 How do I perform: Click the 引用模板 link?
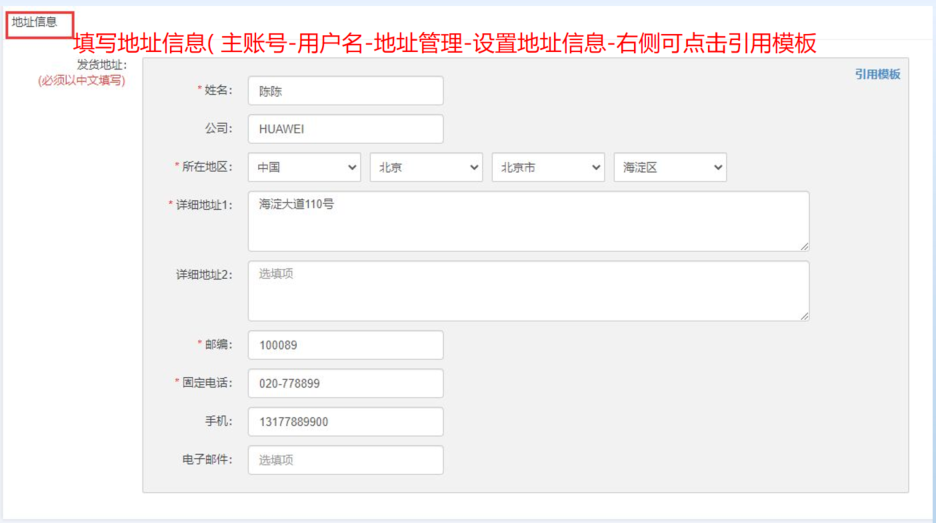877,75
